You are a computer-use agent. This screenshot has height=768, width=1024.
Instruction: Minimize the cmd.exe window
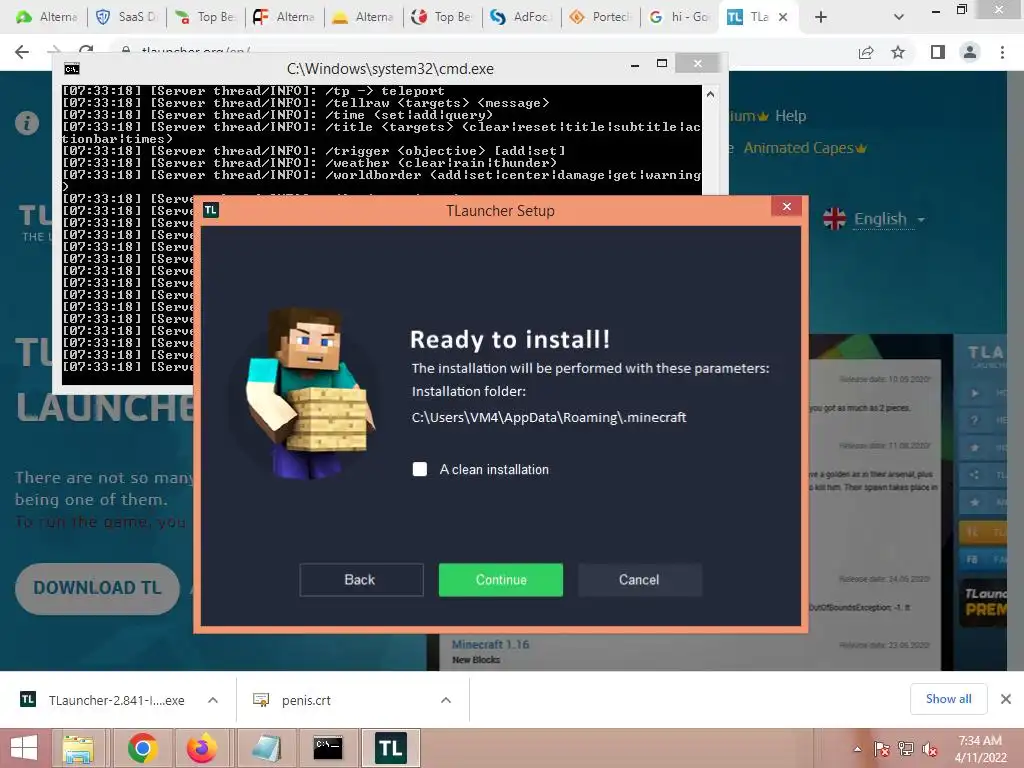tap(635, 64)
